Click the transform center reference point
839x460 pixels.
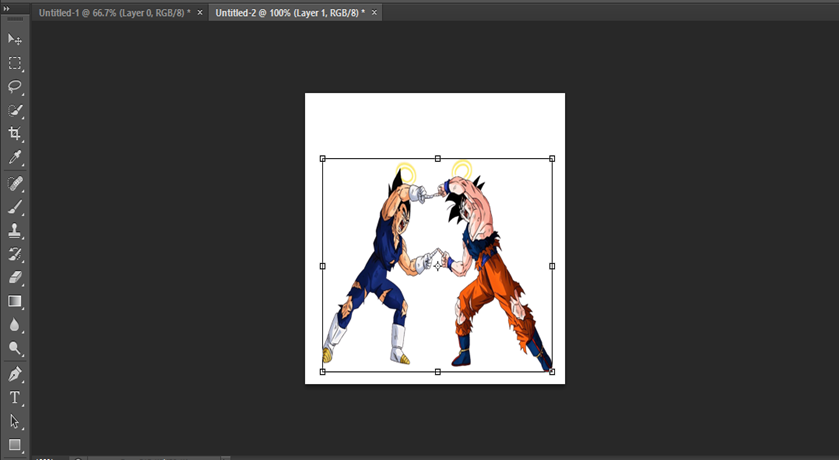(438, 266)
